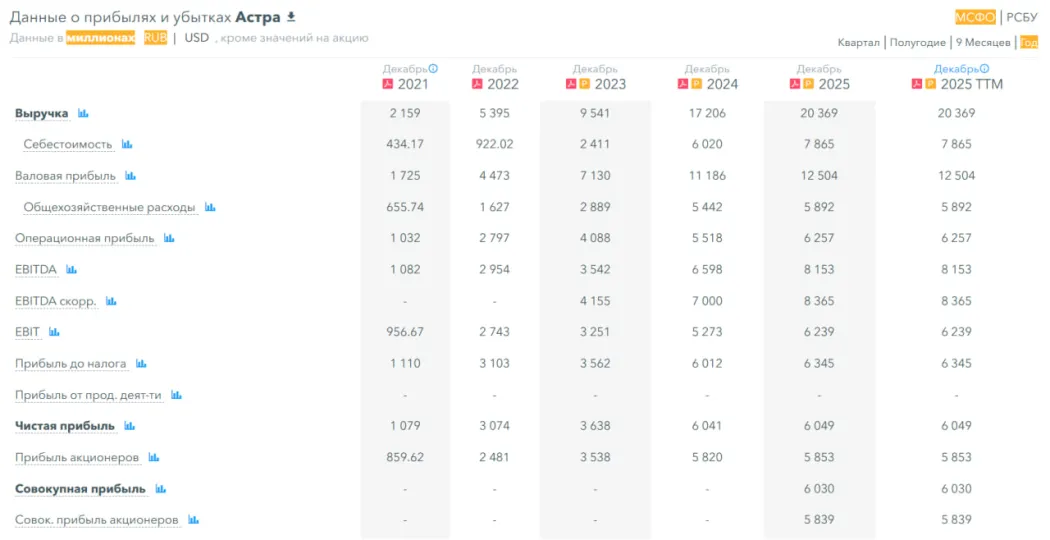Viewport: 1050px width, 540px height.
Task: Switch period to Квартал
Action: (859, 42)
